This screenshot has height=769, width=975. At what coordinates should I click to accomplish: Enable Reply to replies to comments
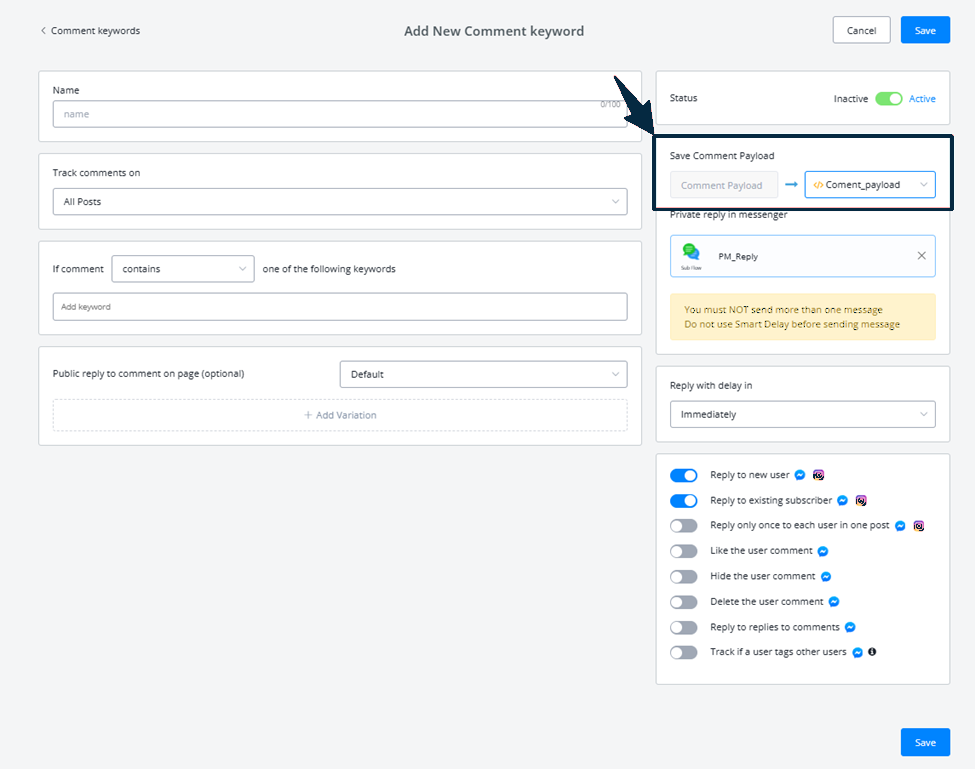click(x=683, y=627)
